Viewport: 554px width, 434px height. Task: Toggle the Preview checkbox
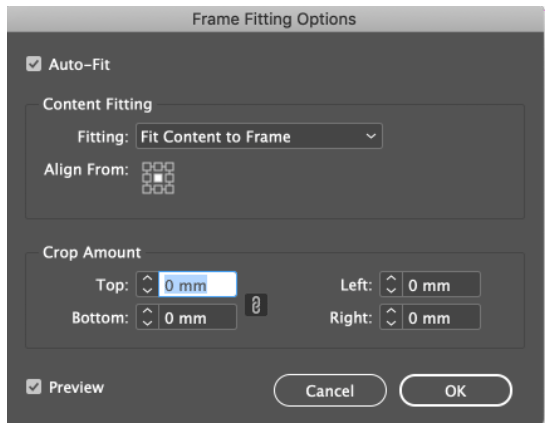tap(34, 387)
